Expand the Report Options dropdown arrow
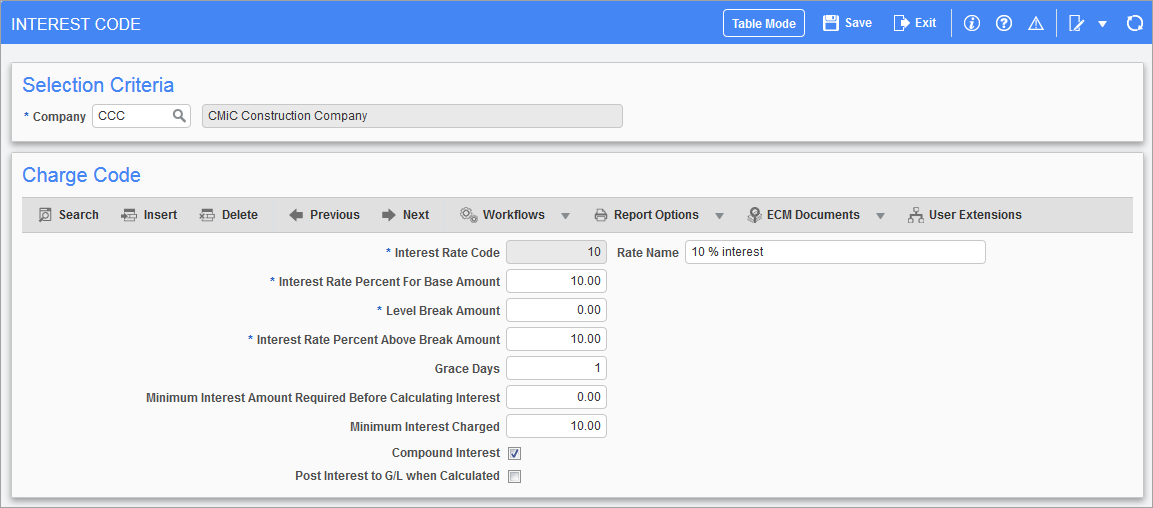 [719, 215]
